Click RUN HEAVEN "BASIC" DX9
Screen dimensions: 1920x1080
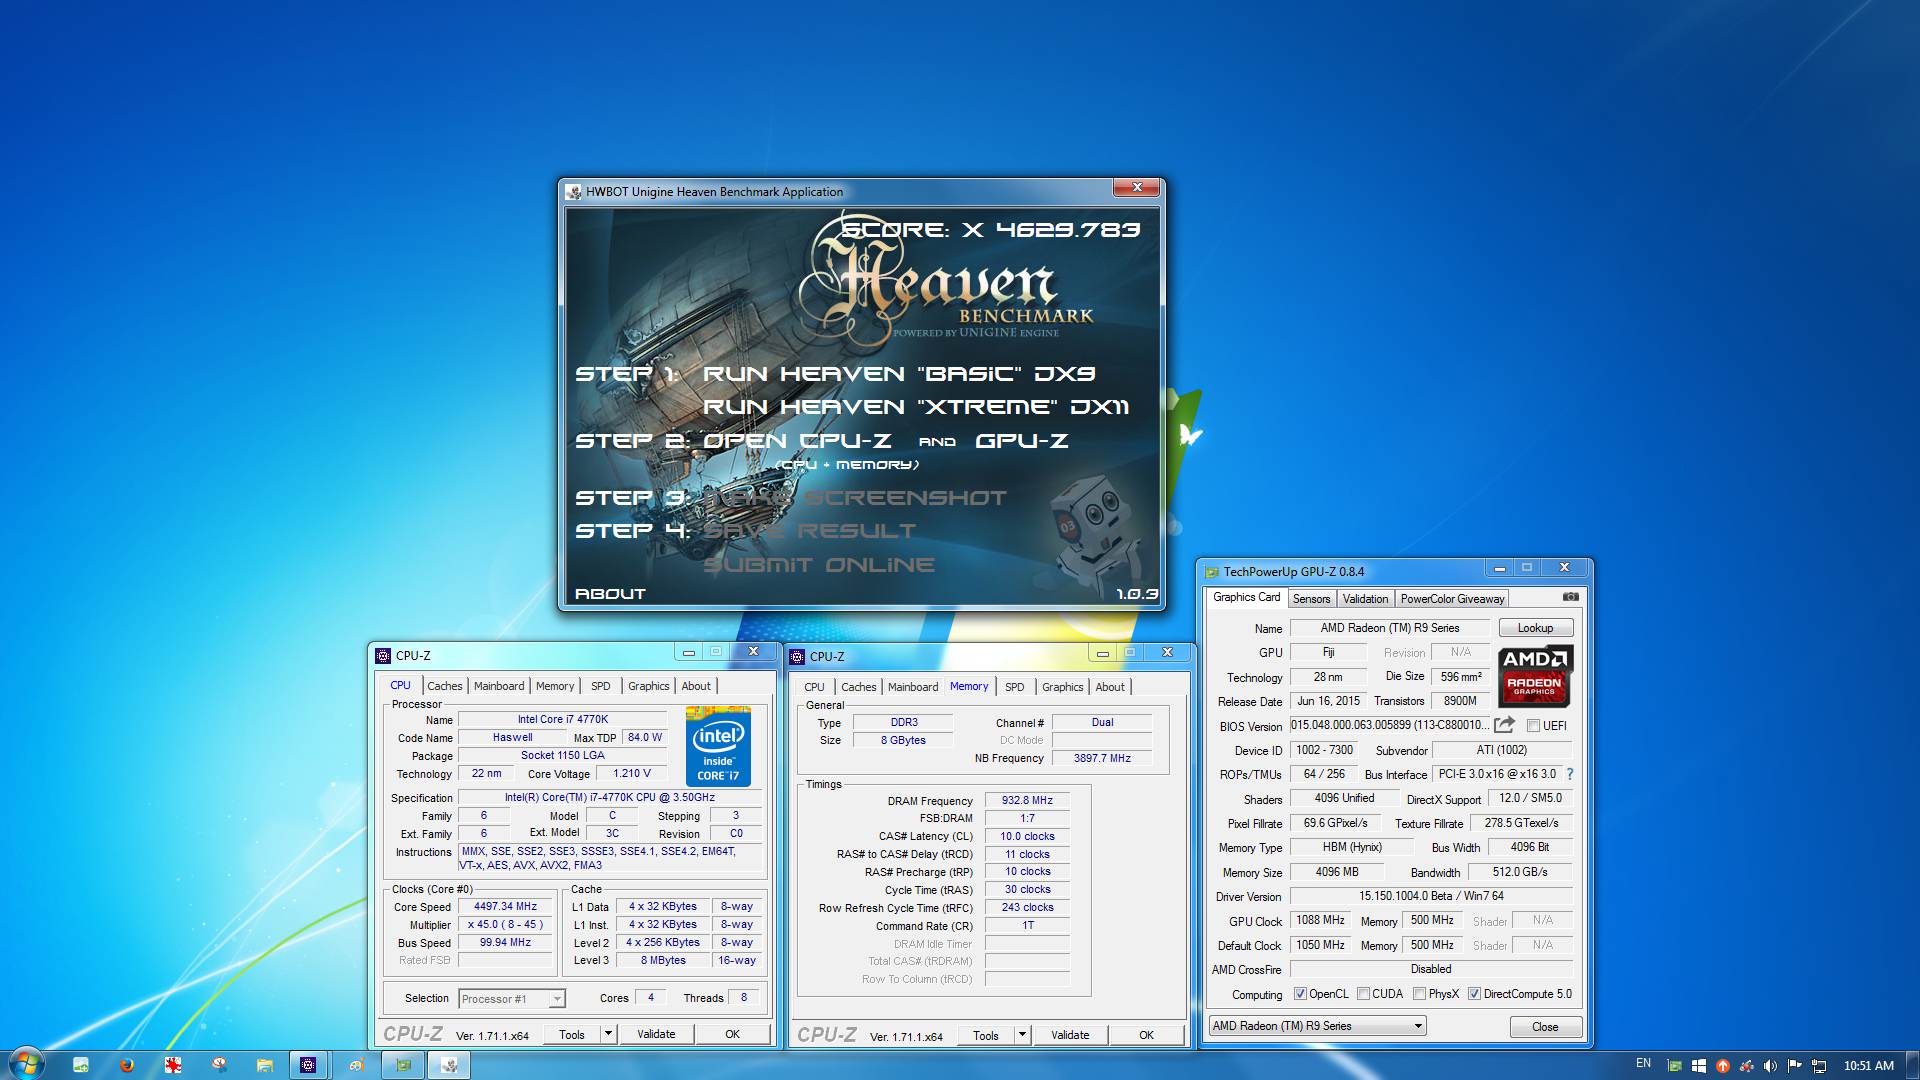899,374
